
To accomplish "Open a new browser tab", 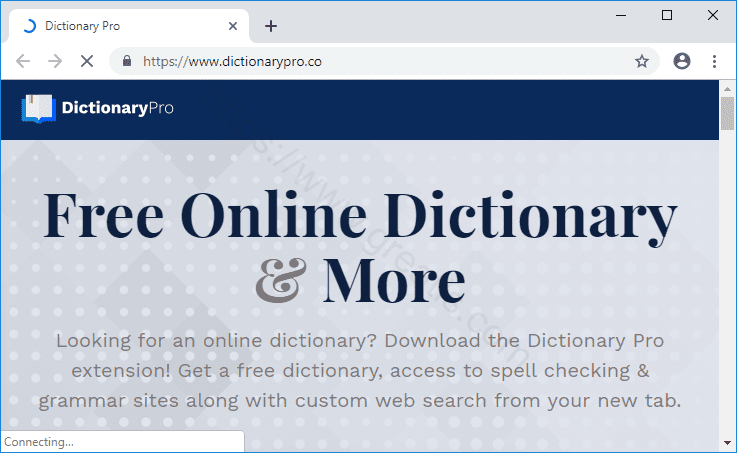I will click(x=270, y=26).
